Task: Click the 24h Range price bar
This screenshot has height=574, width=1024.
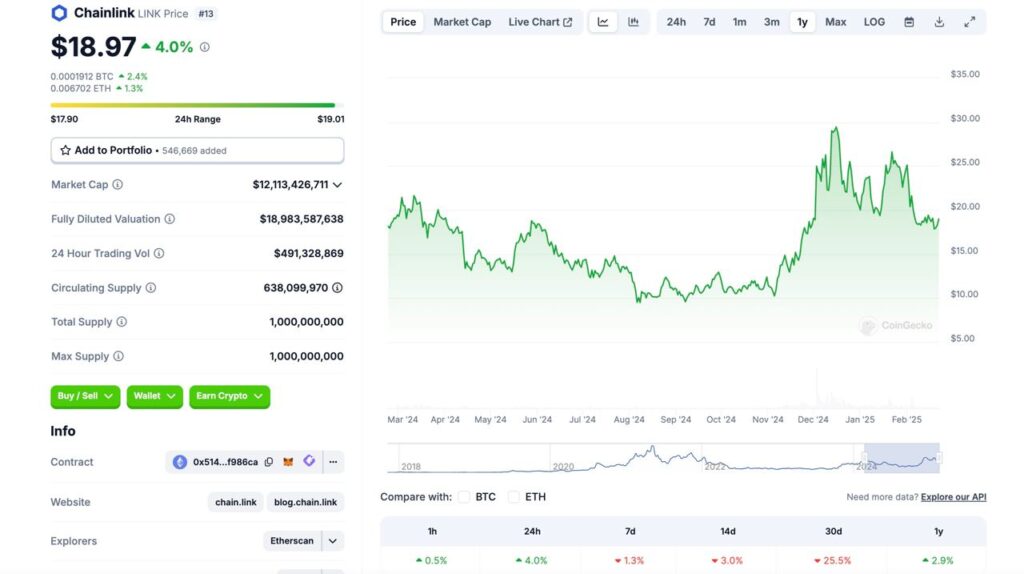Action: click(197, 104)
